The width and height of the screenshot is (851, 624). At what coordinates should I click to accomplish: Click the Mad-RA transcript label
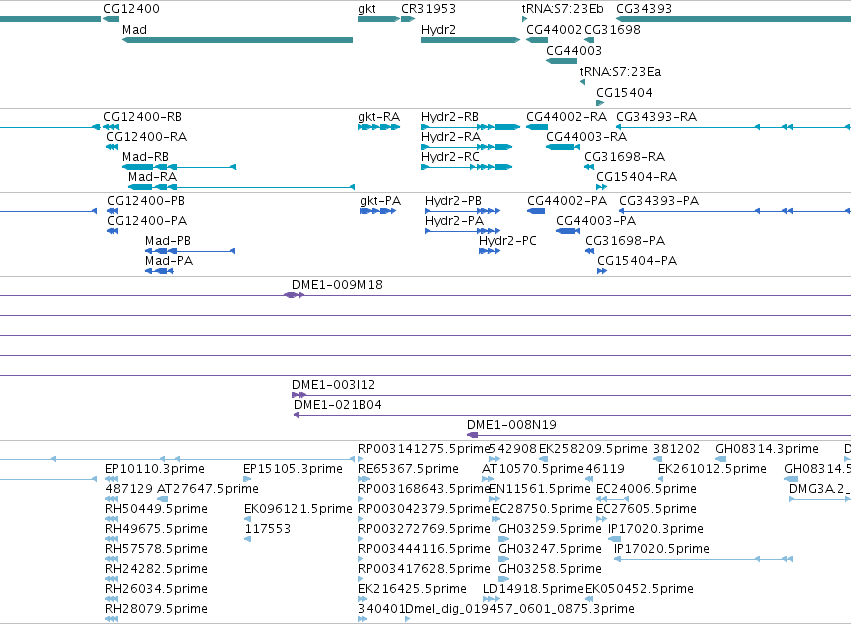pos(153,177)
